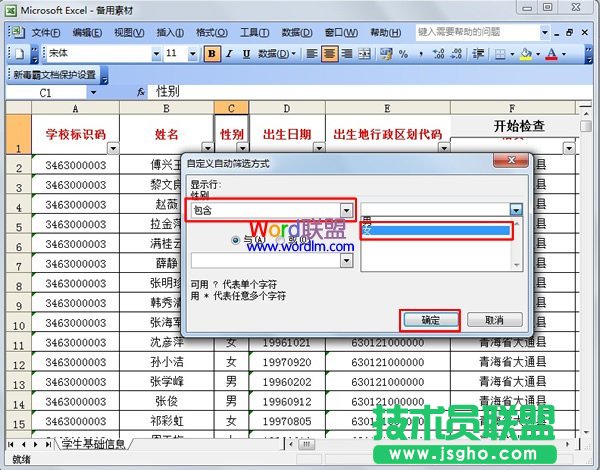
Task: Select the 与(A) radio option
Action: click(x=236, y=240)
